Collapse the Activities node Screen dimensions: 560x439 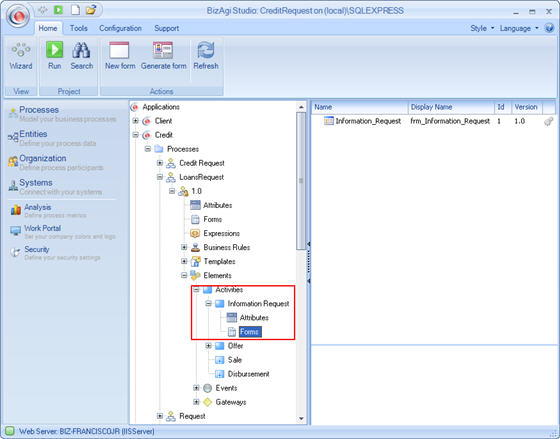196,290
